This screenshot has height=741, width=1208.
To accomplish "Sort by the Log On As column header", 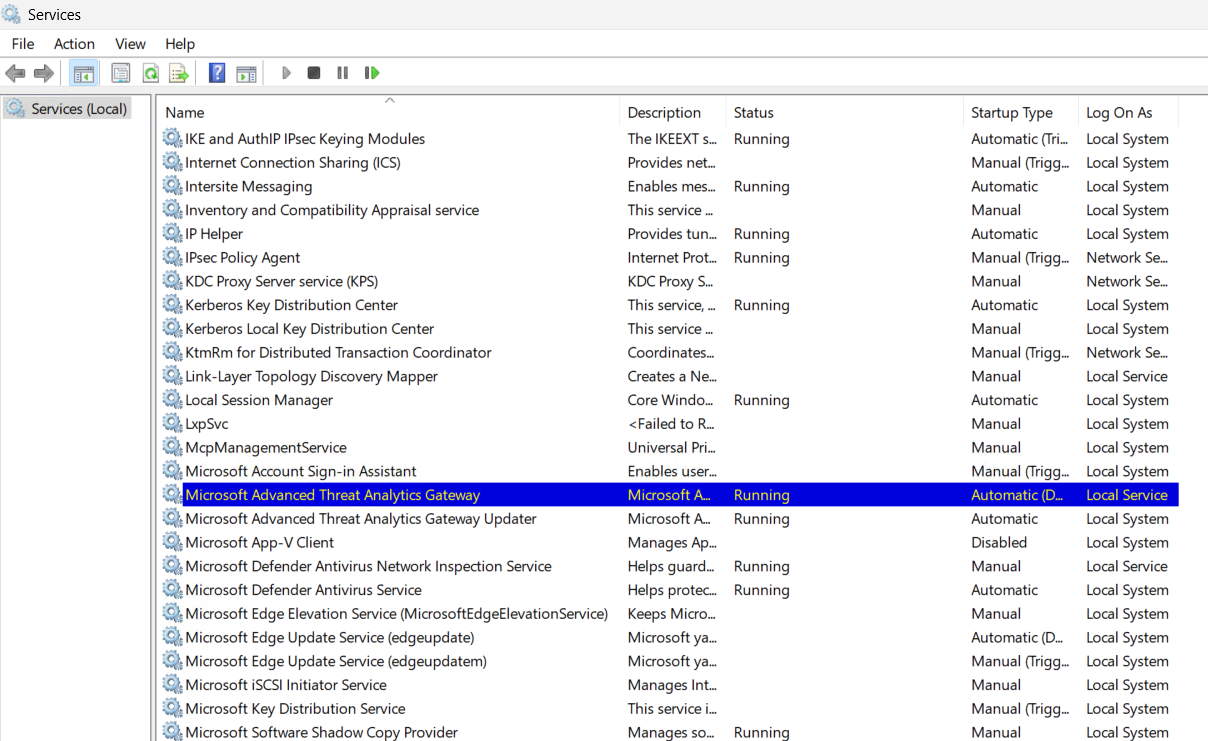I will point(1129,112).
